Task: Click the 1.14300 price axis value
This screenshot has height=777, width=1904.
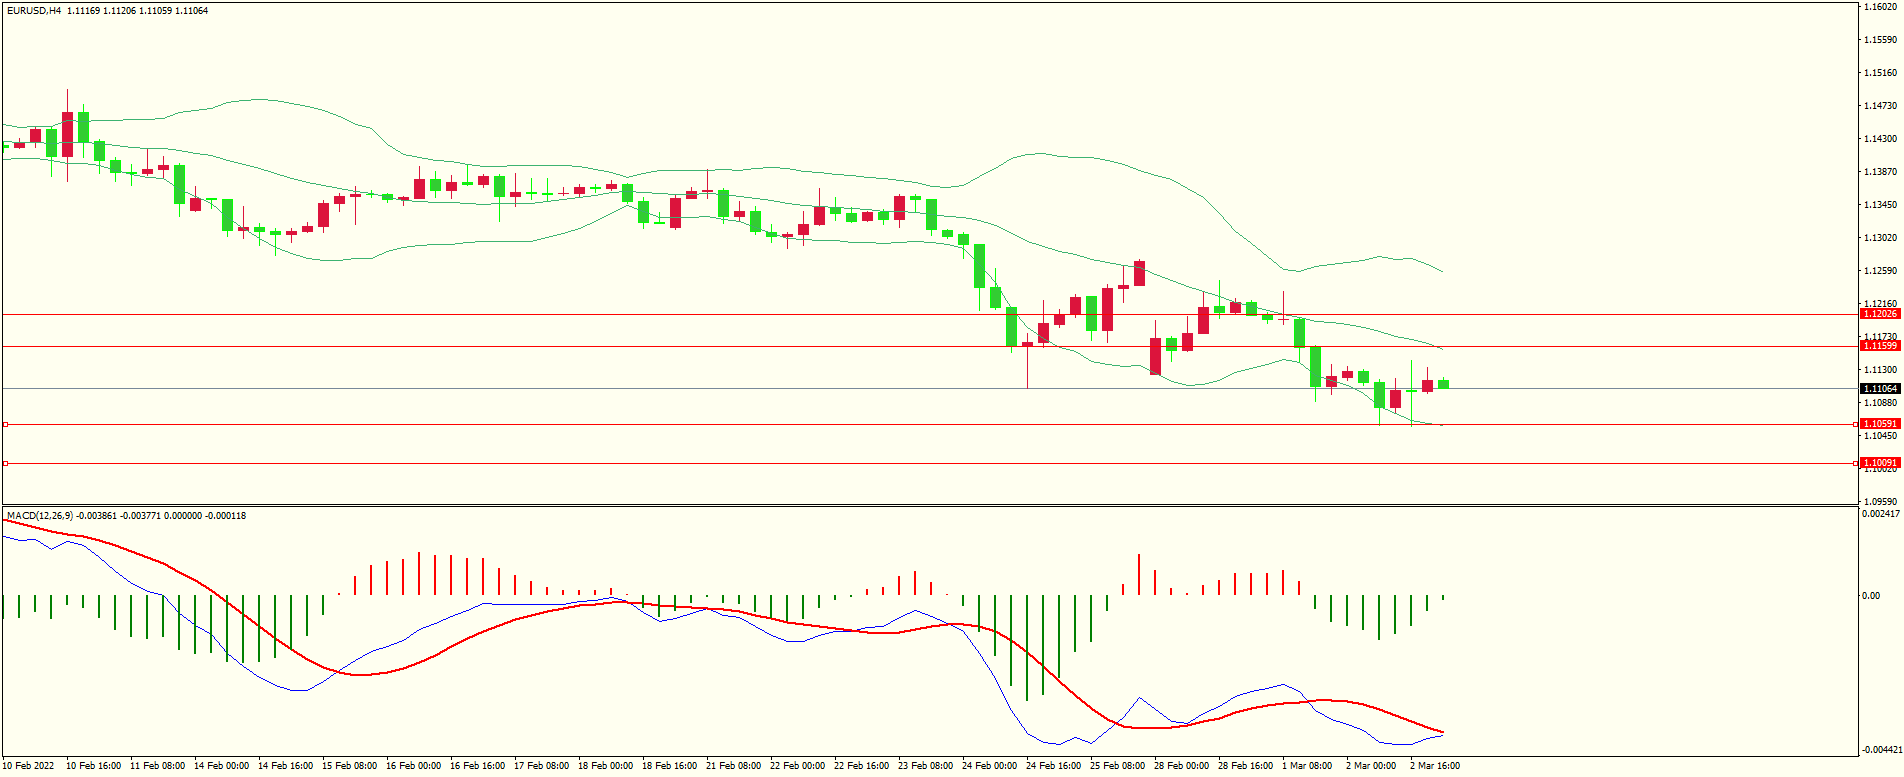Action: pos(1881,139)
